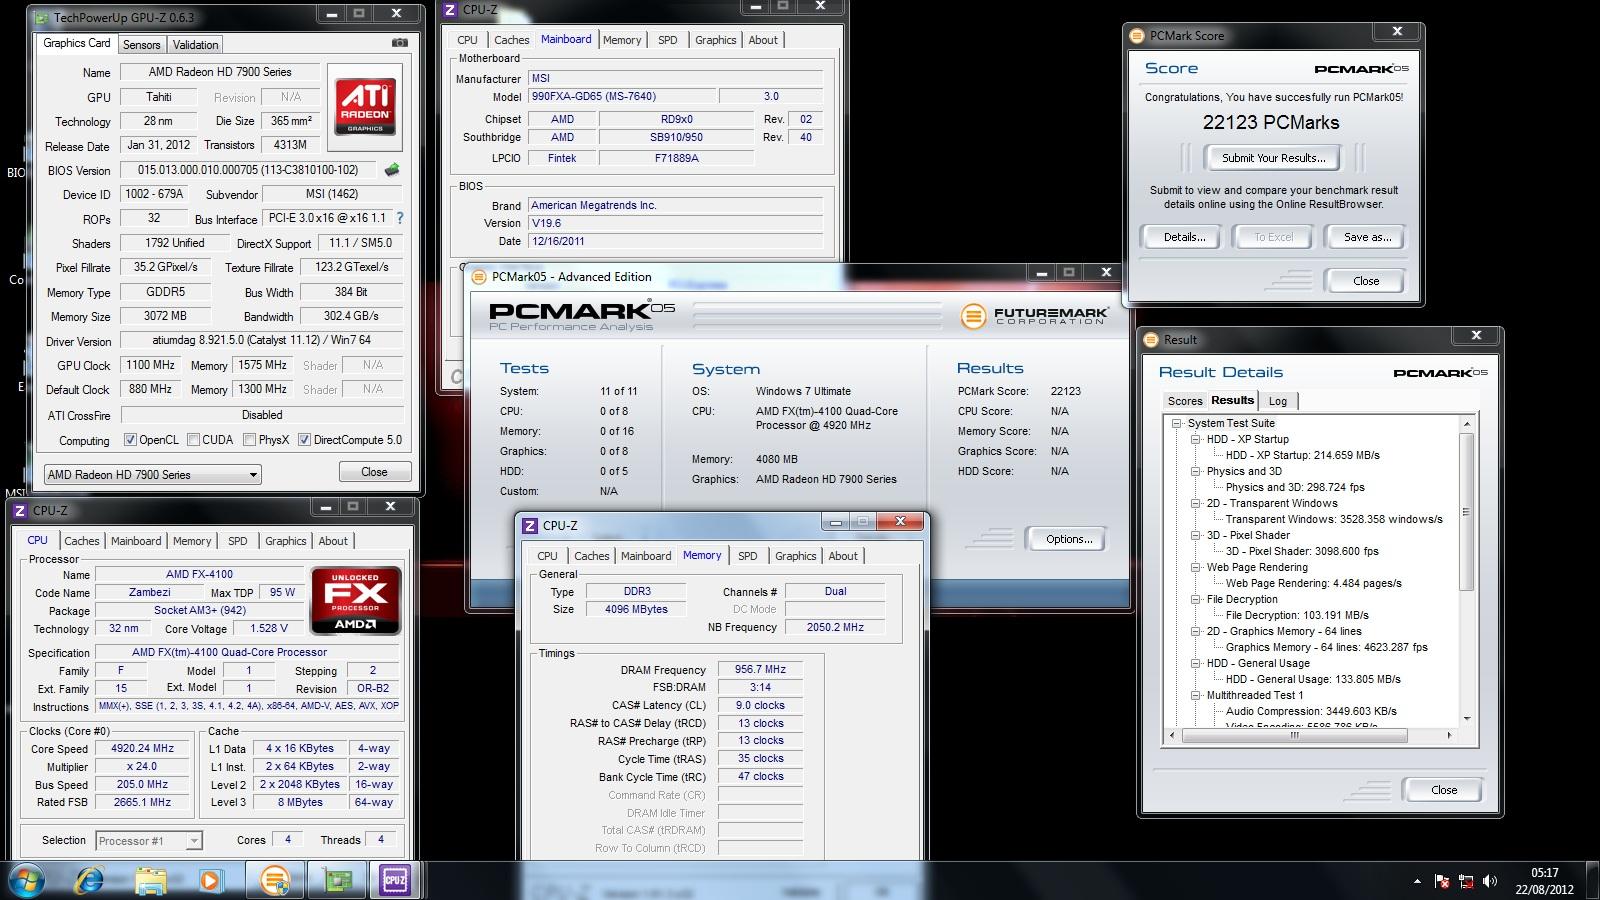Image resolution: width=1600 pixels, height=900 pixels.
Task: Click the PCMark Score window title icon
Action: (1137, 35)
